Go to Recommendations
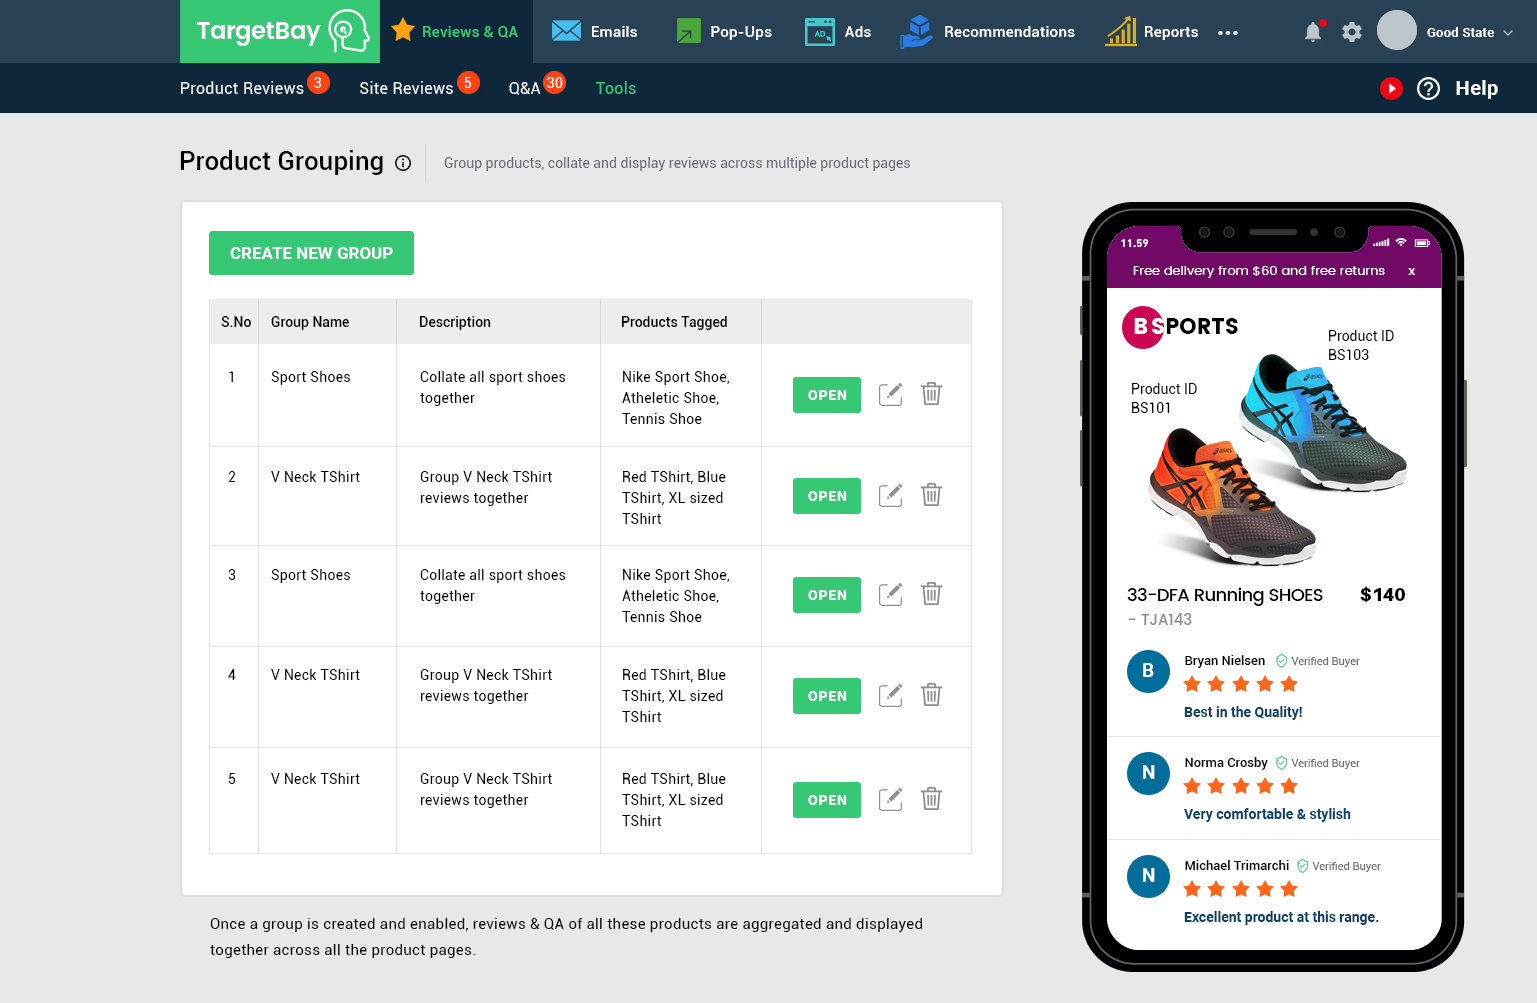1537x1003 pixels. (x=987, y=32)
